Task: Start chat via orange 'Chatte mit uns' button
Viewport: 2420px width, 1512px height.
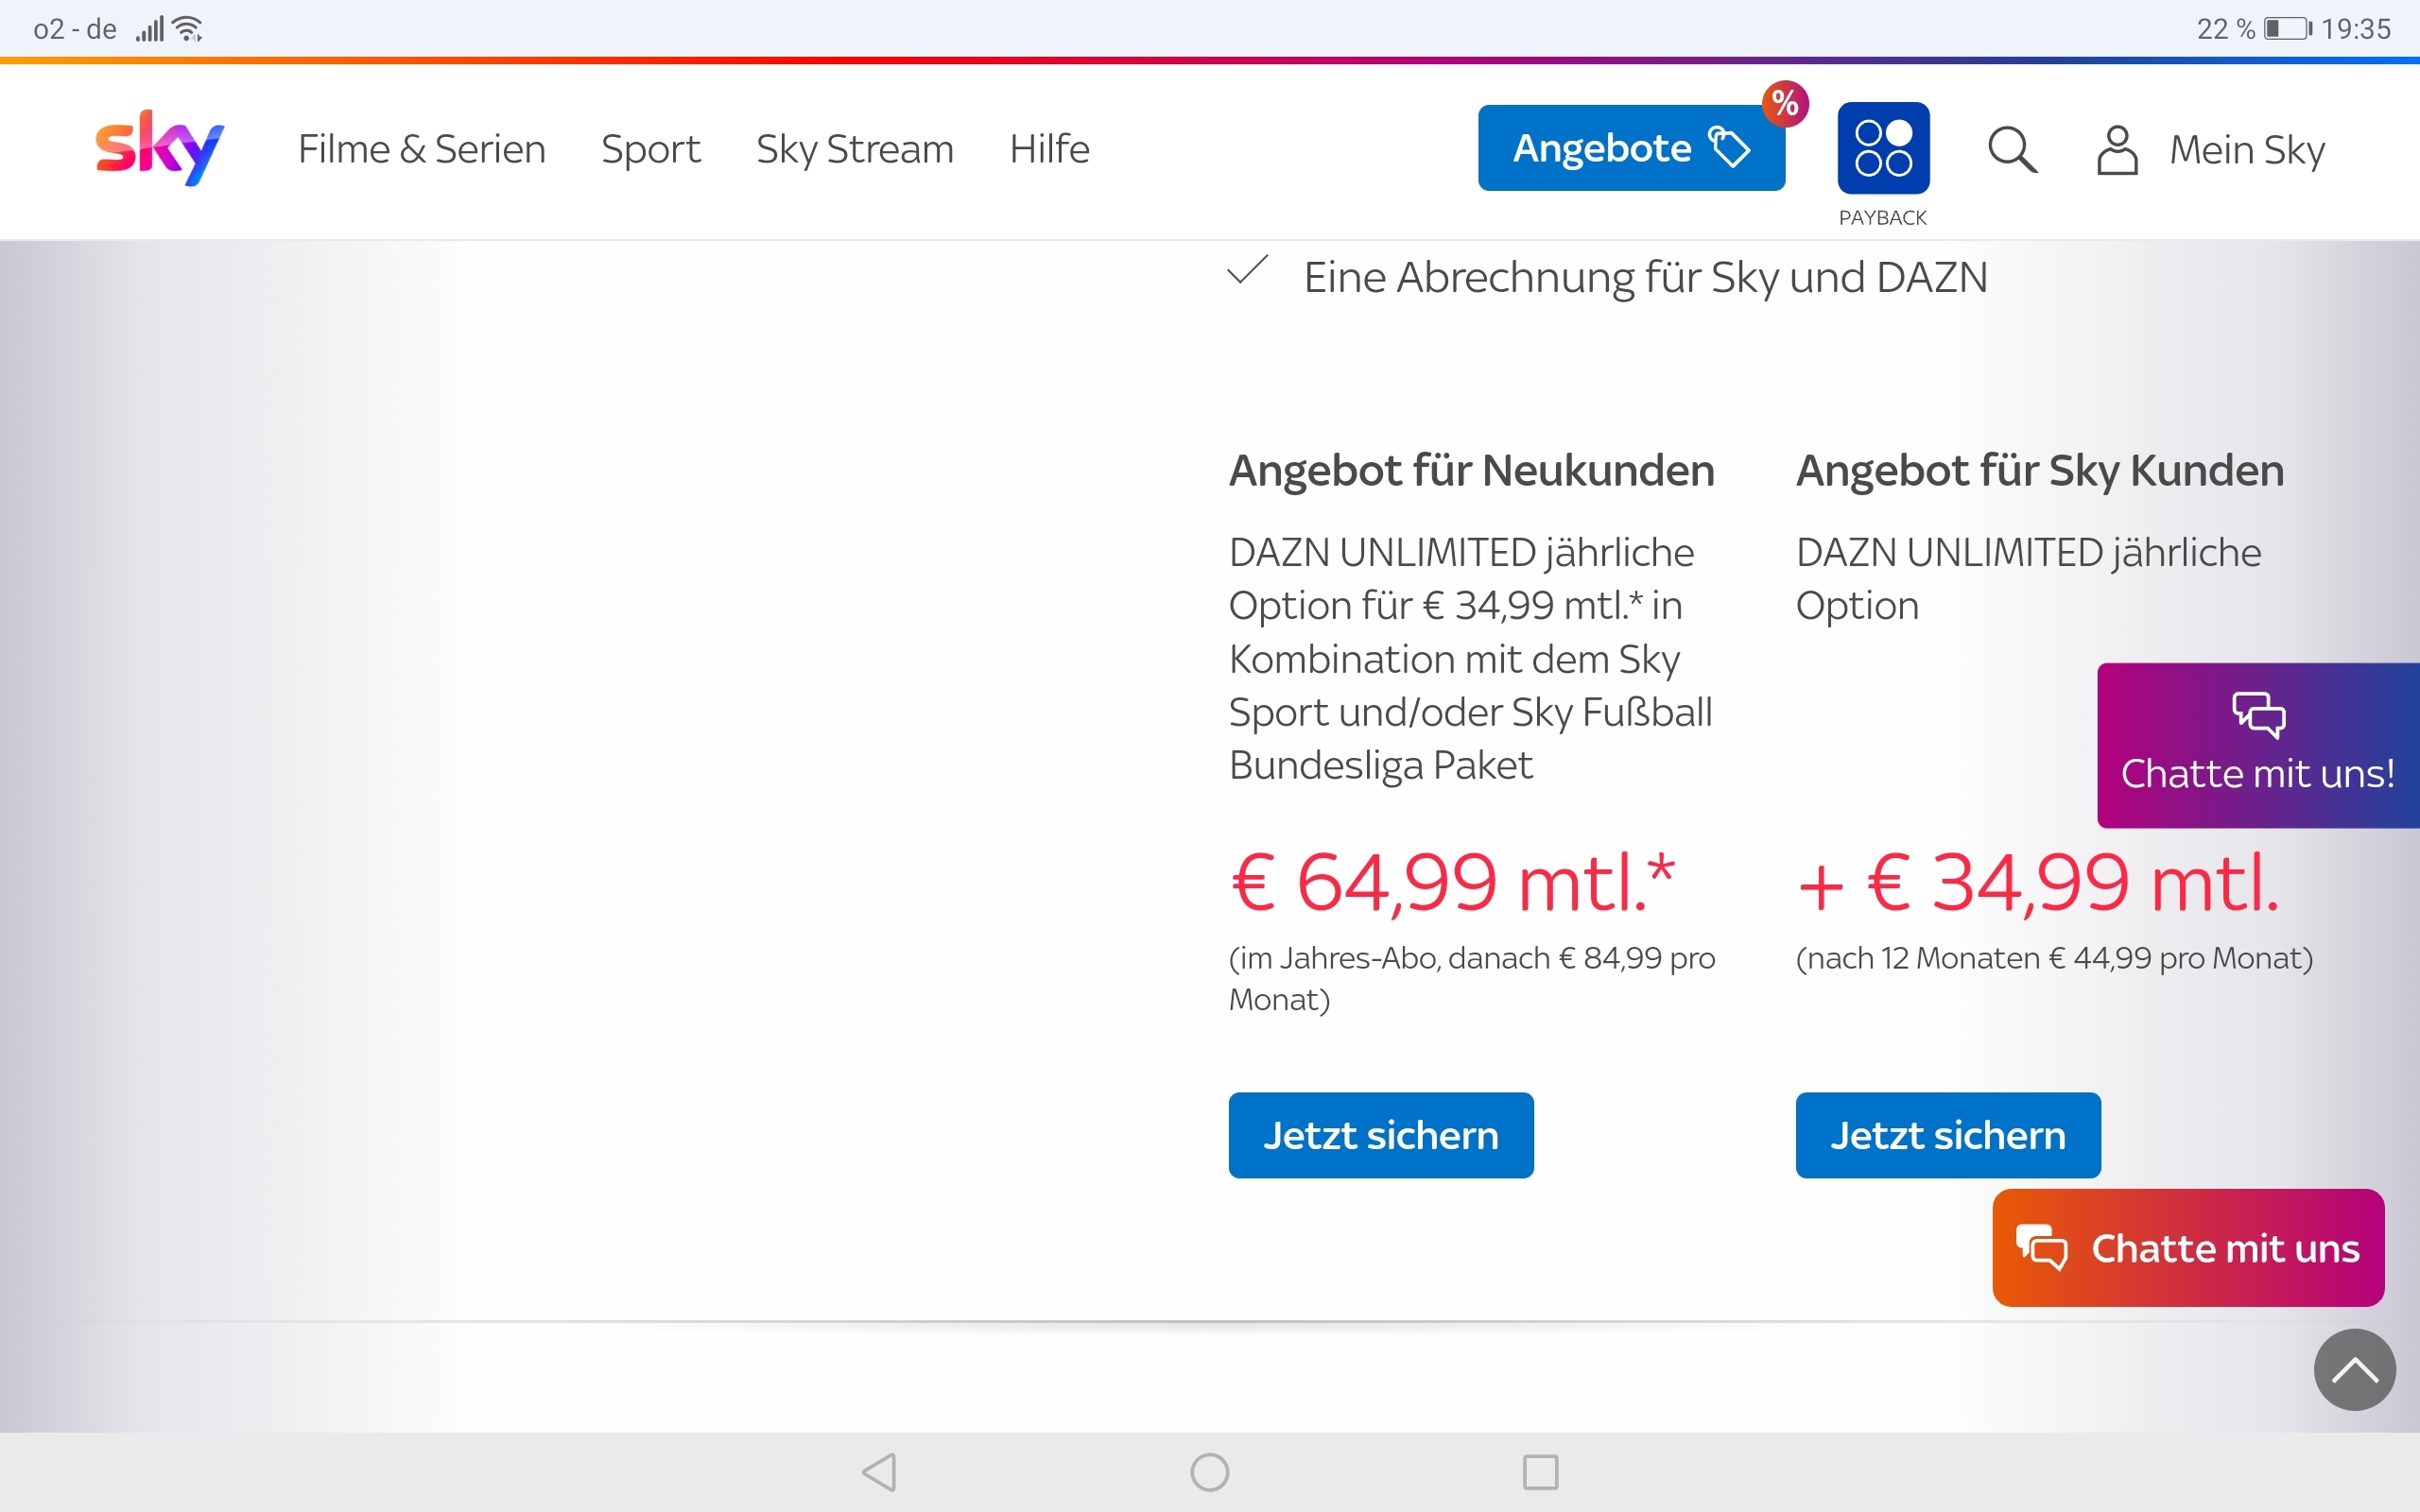Action: [2187, 1247]
